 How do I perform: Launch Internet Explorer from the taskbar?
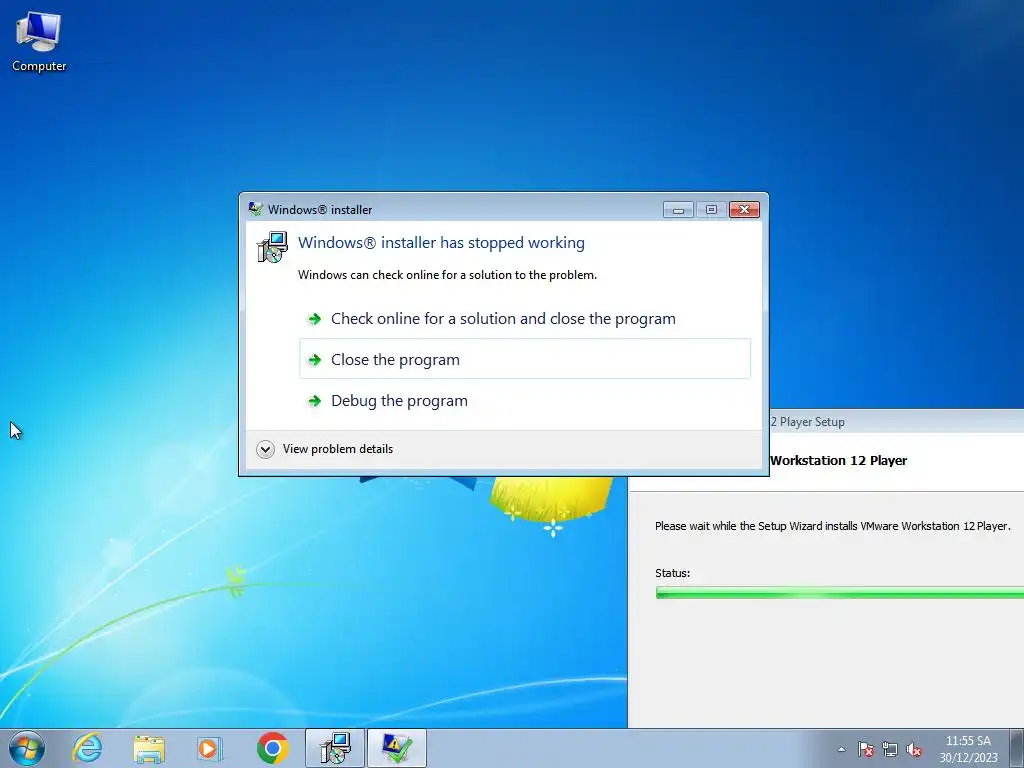(88, 748)
